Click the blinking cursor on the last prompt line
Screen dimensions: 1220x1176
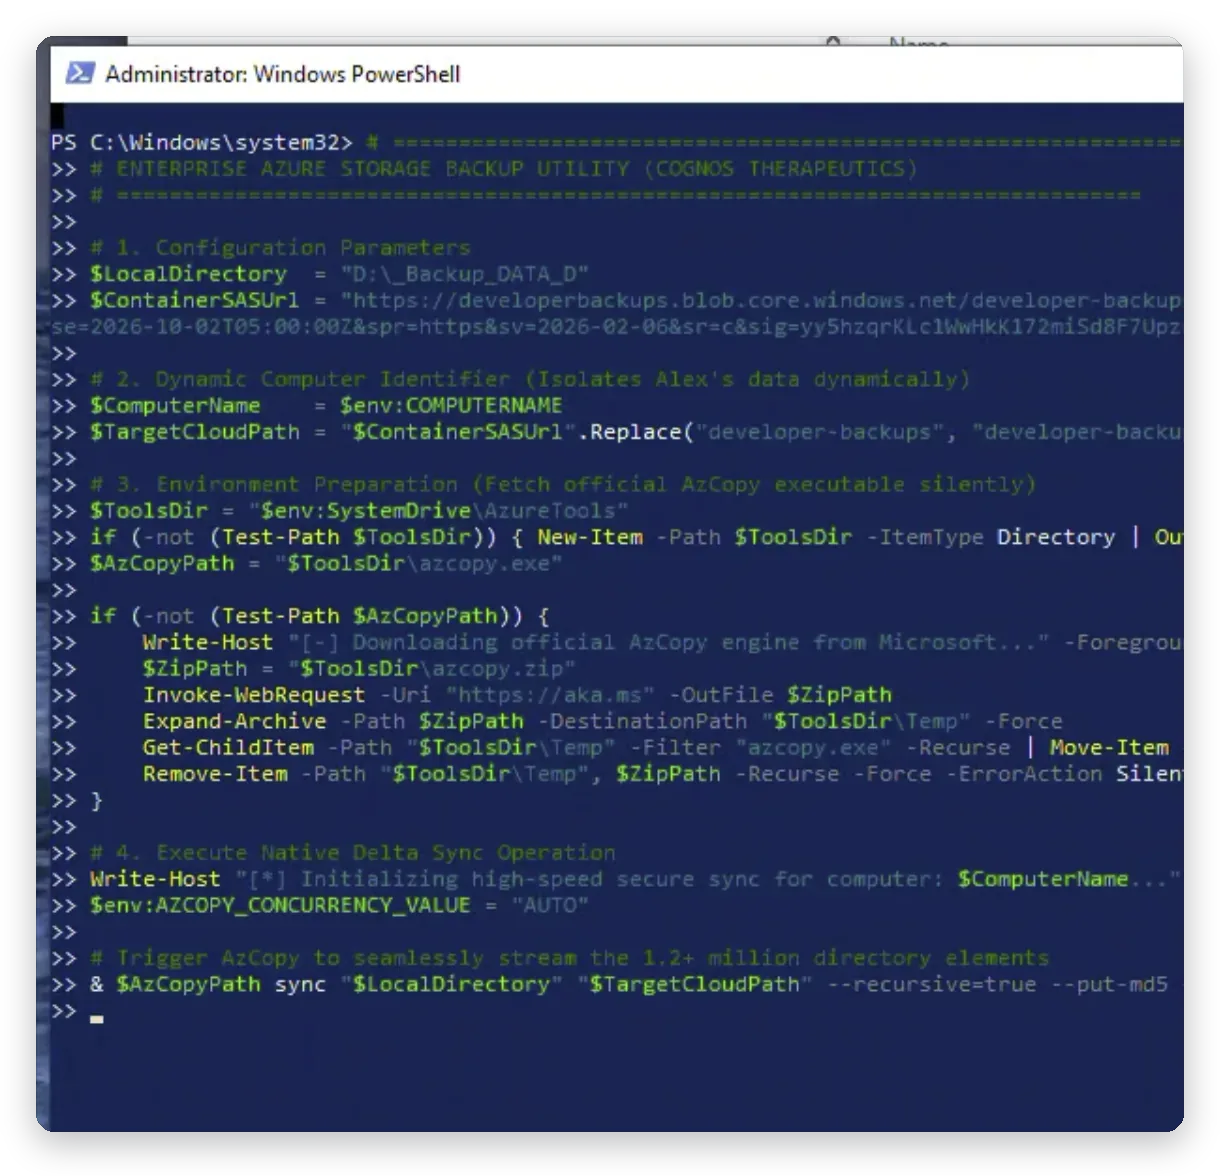click(97, 1019)
